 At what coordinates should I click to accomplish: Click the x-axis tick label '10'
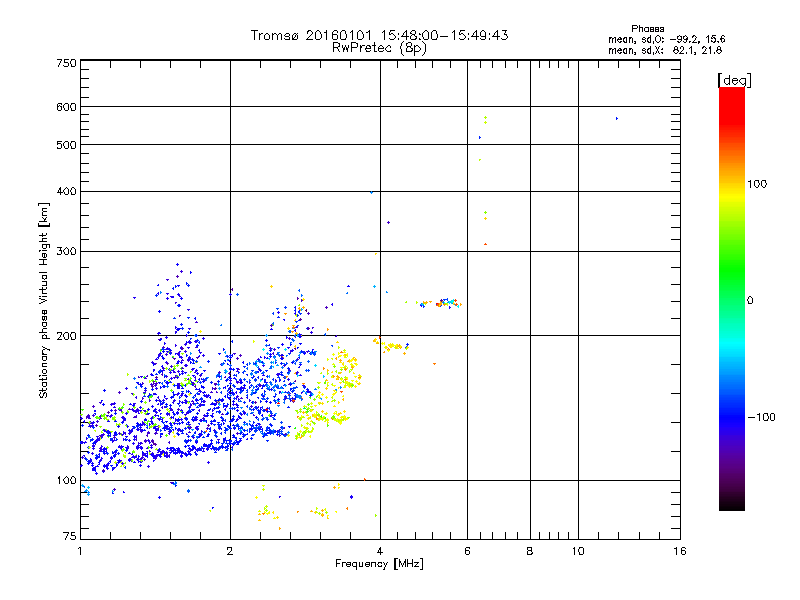click(578, 551)
